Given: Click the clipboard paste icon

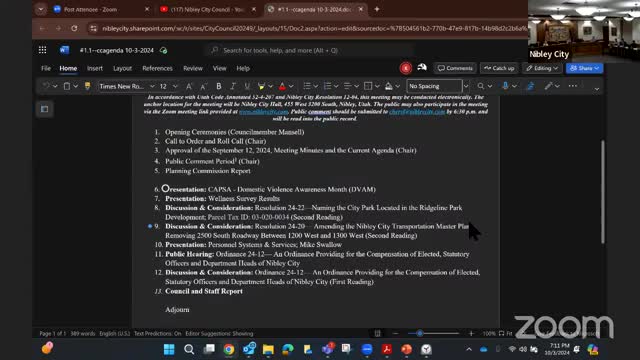Looking at the screenshot, I should coord(67,86).
